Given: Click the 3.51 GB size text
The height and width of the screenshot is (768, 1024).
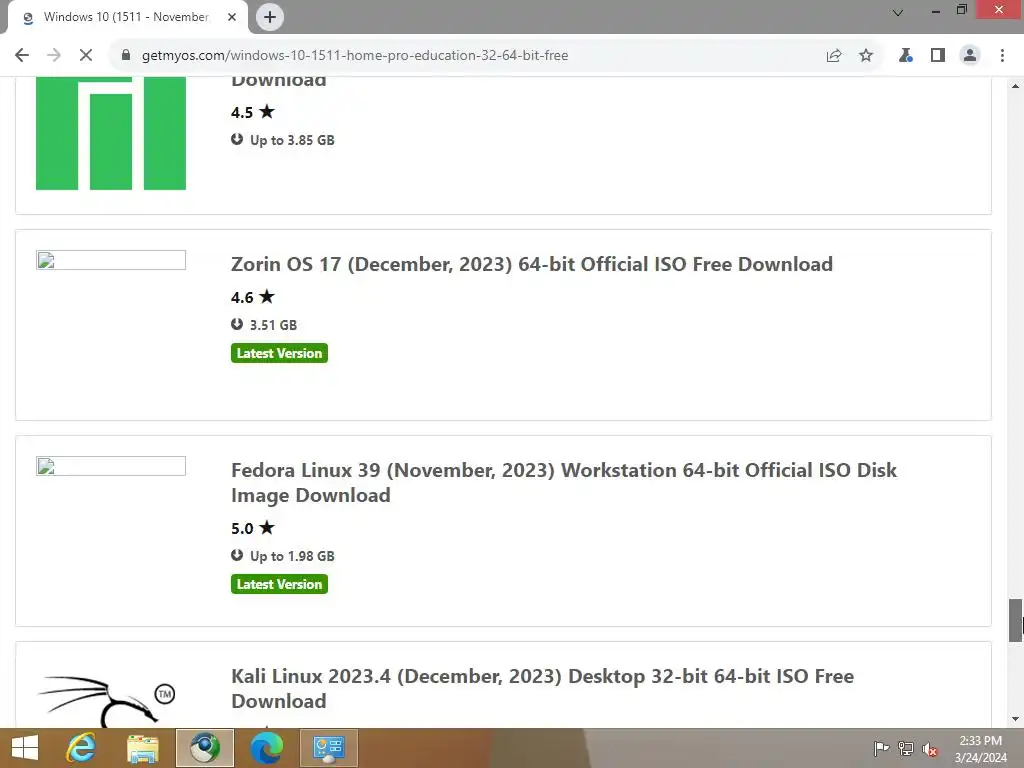Looking at the screenshot, I should click(273, 325).
